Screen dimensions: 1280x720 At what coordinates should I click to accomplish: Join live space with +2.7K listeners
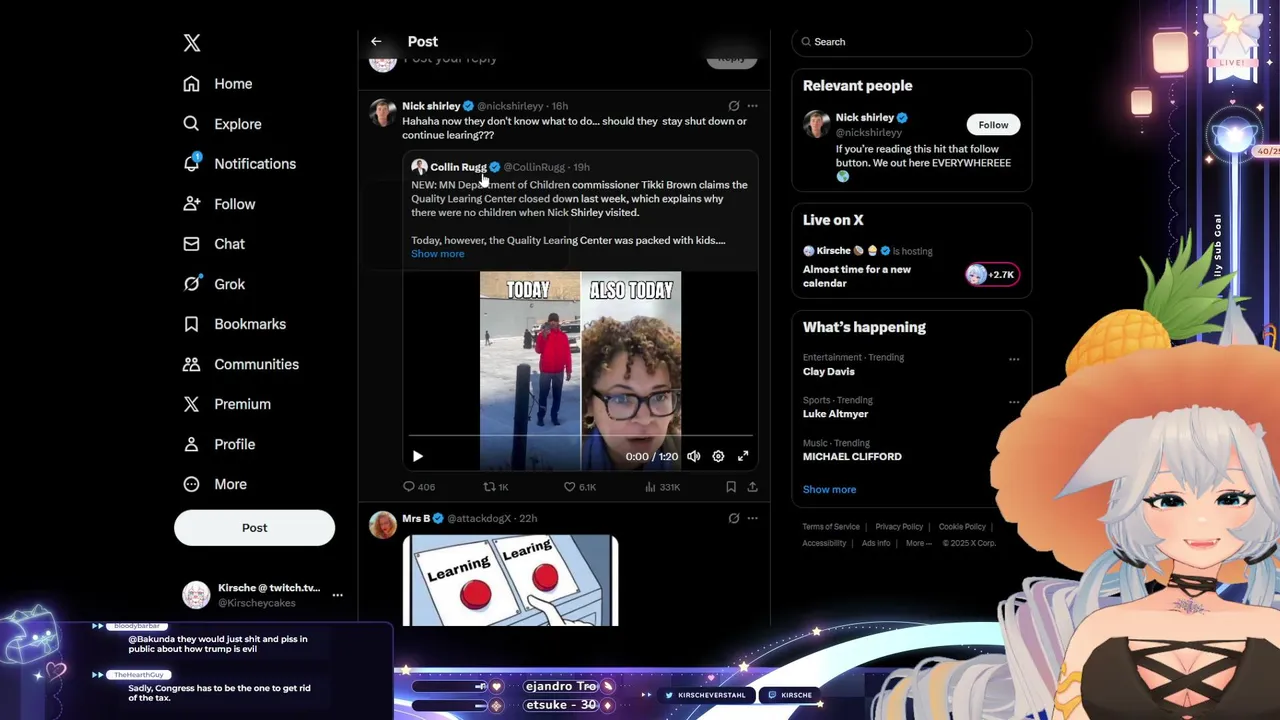click(992, 274)
